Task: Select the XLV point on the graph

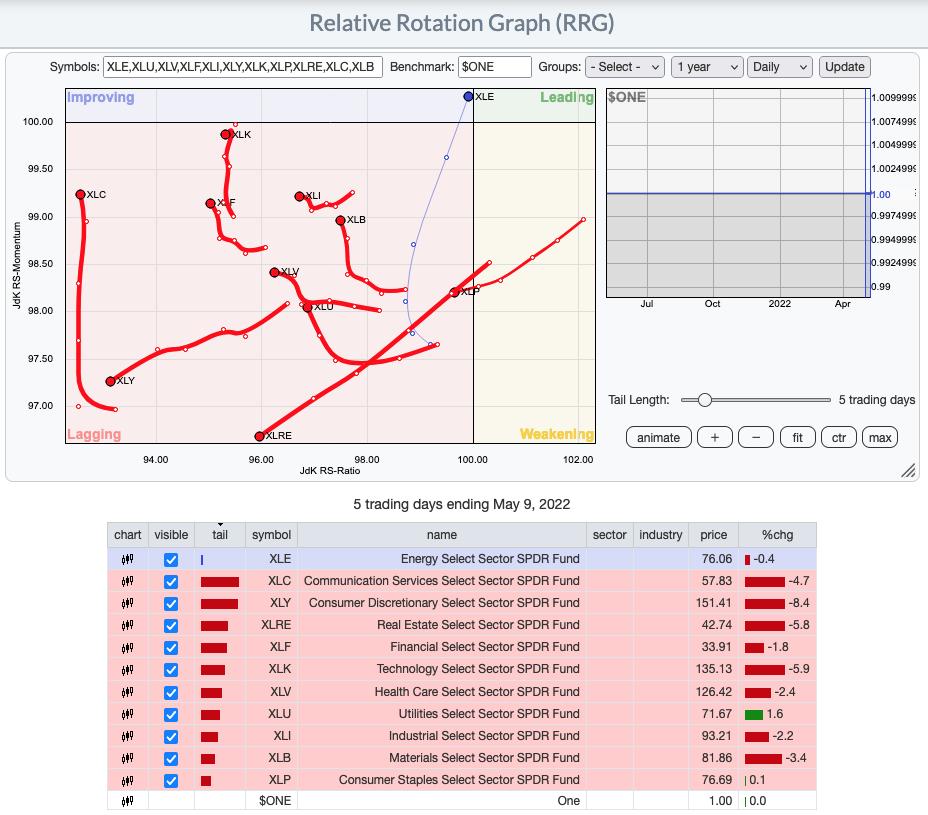Action: tap(274, 272)
